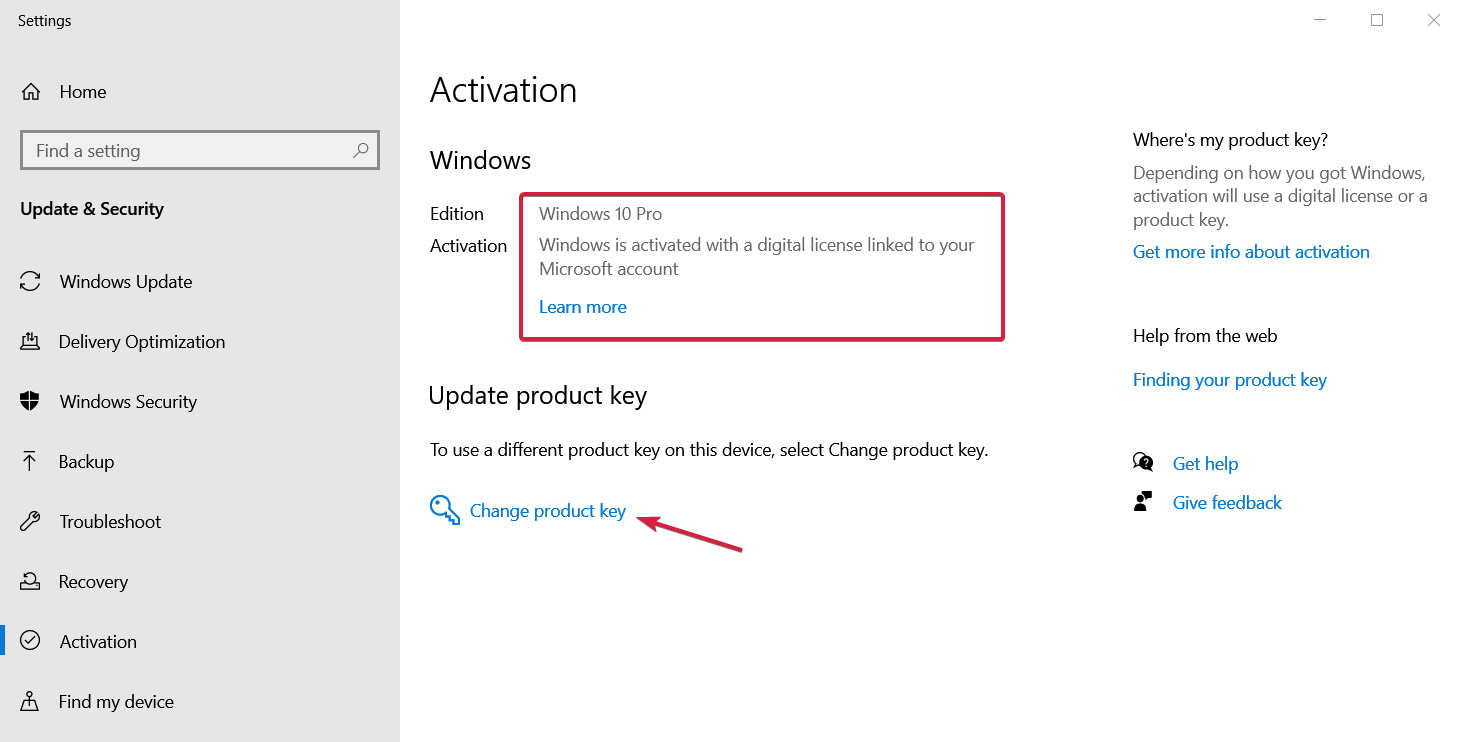The image size is (1463, 742).
Task: Open the Activation sidebar item
Action: [x=98, y=642]
